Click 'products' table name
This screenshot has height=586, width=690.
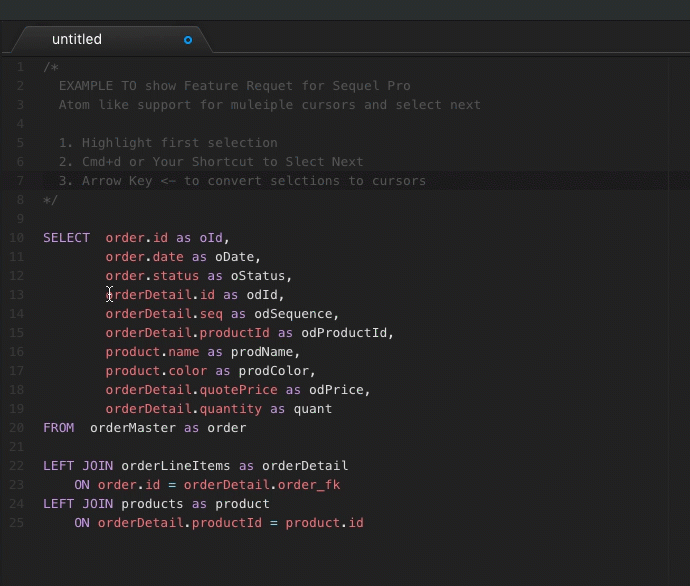(x=152, y=504)
